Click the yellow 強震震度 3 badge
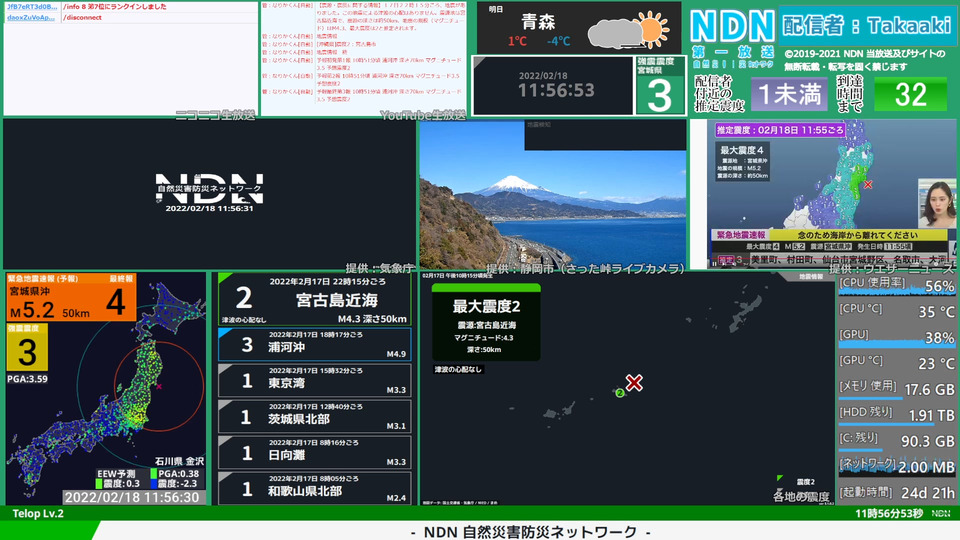Viewport: 960px width, 540px height. pos(27,347)
